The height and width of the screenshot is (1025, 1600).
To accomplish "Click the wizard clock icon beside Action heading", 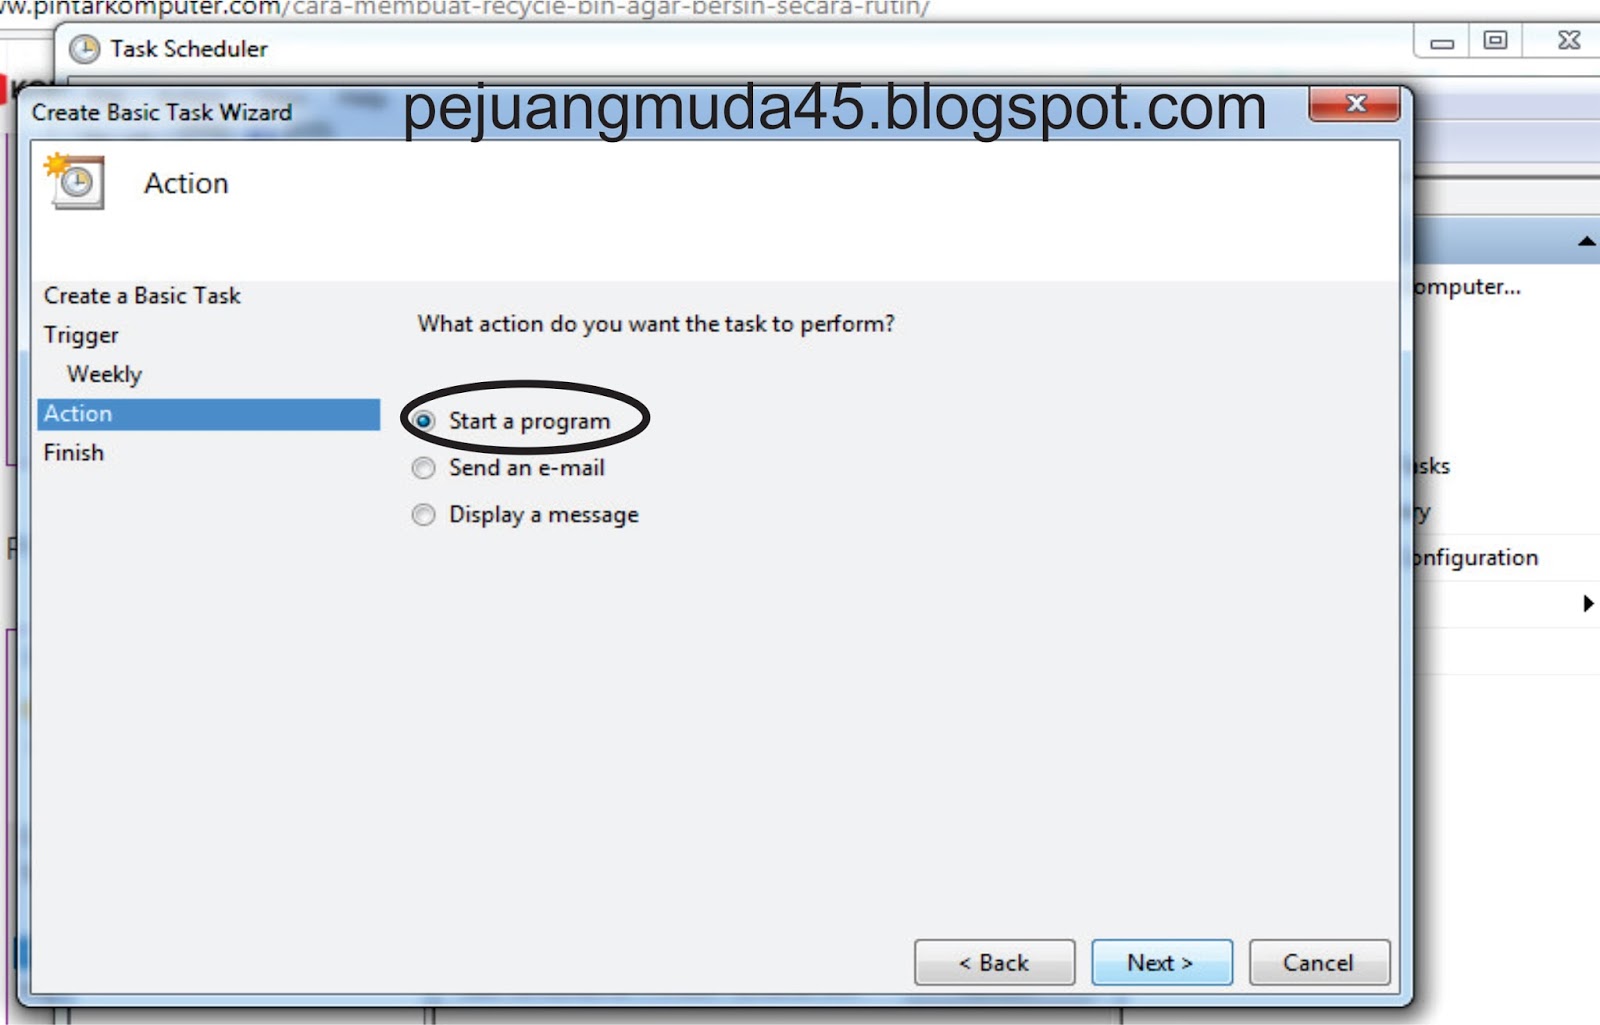I will tap(75, 181).
